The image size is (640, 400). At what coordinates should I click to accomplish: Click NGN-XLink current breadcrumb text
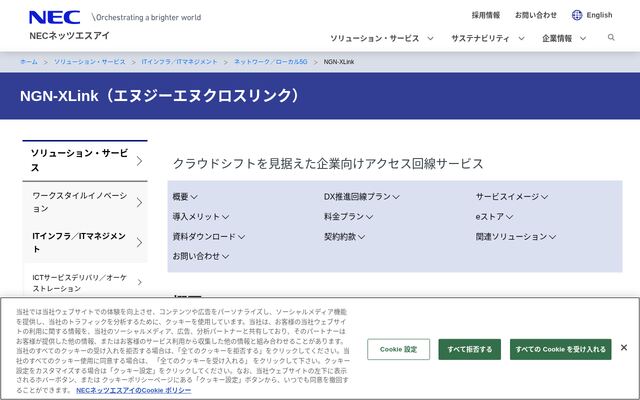click(339, 62)
